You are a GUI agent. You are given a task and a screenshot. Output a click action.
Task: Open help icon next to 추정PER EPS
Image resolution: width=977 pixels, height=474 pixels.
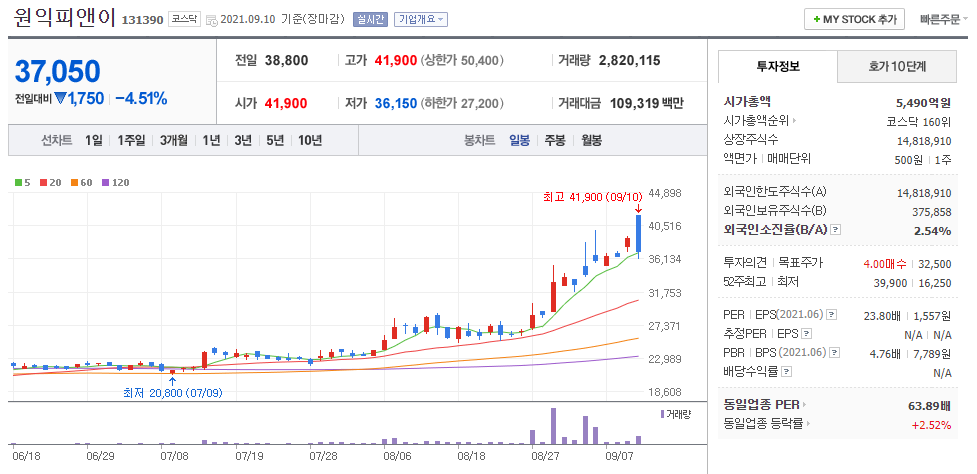click(806, 334)
